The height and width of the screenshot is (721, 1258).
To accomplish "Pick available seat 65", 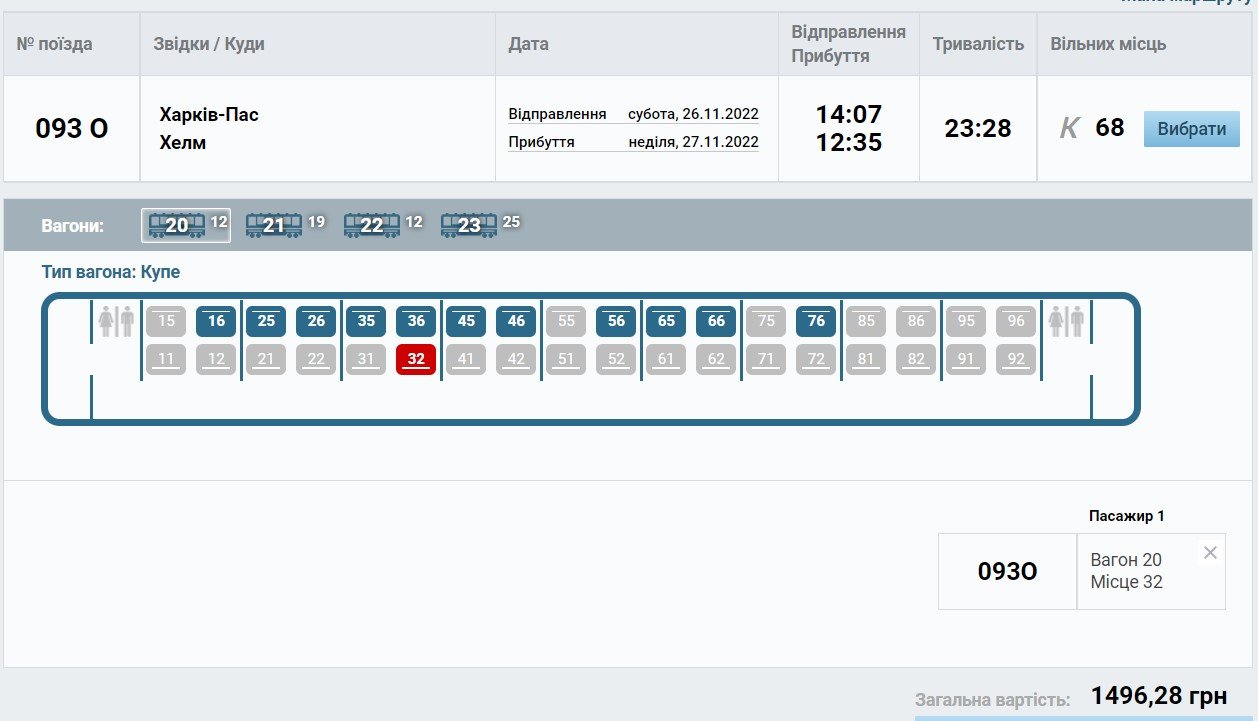I will pyautogui.click(x=666, y=321).
